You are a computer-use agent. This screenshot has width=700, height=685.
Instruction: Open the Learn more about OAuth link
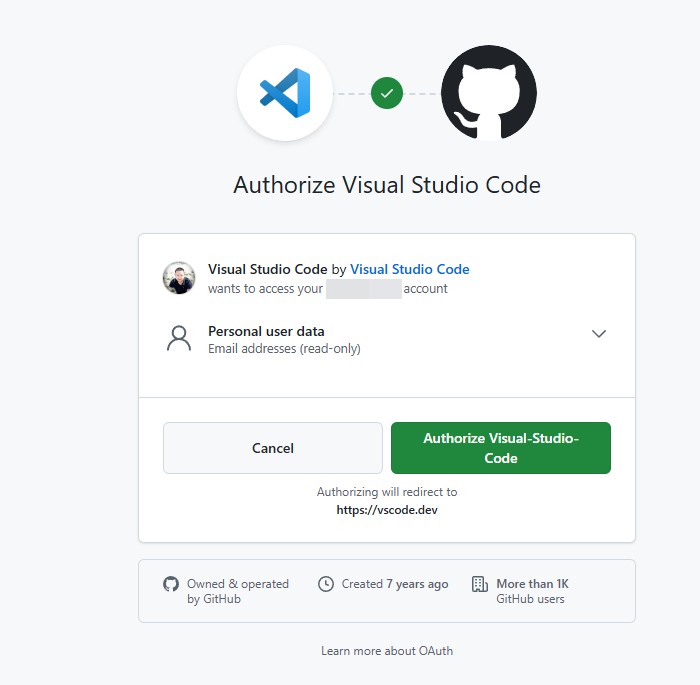click(x=387, y=651)
